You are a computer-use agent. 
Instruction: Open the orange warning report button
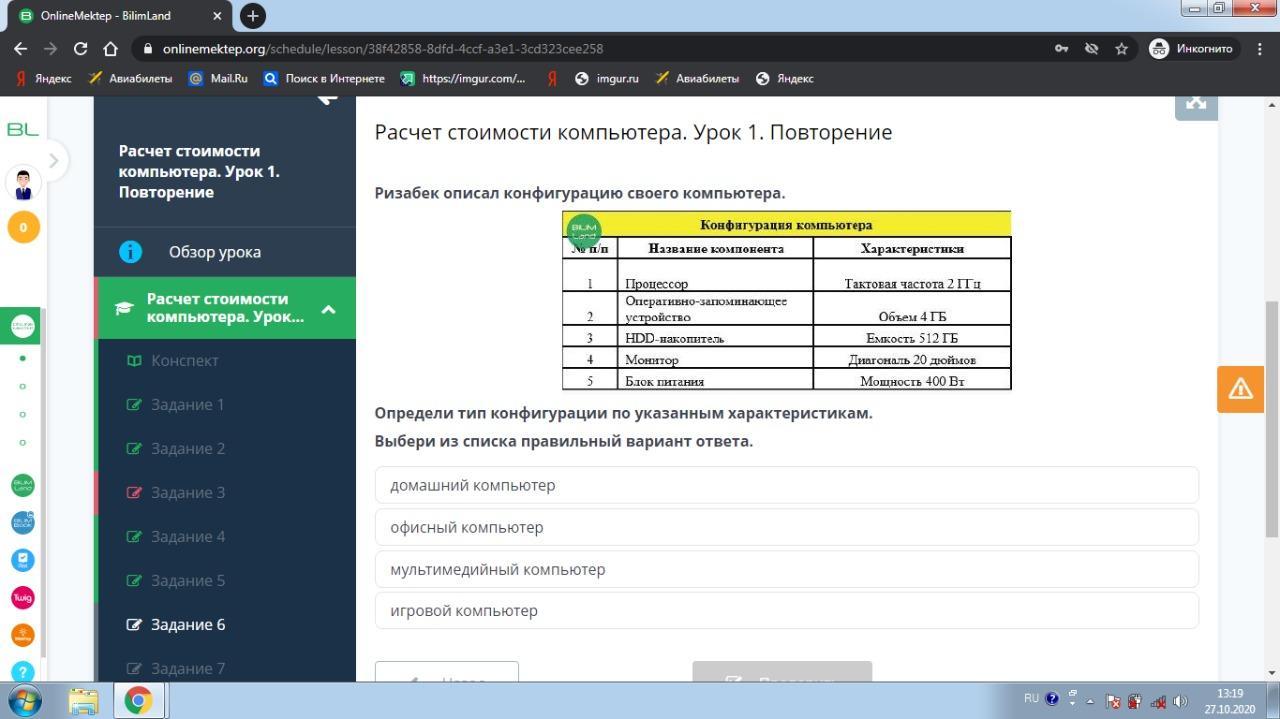pos(1240,389)
